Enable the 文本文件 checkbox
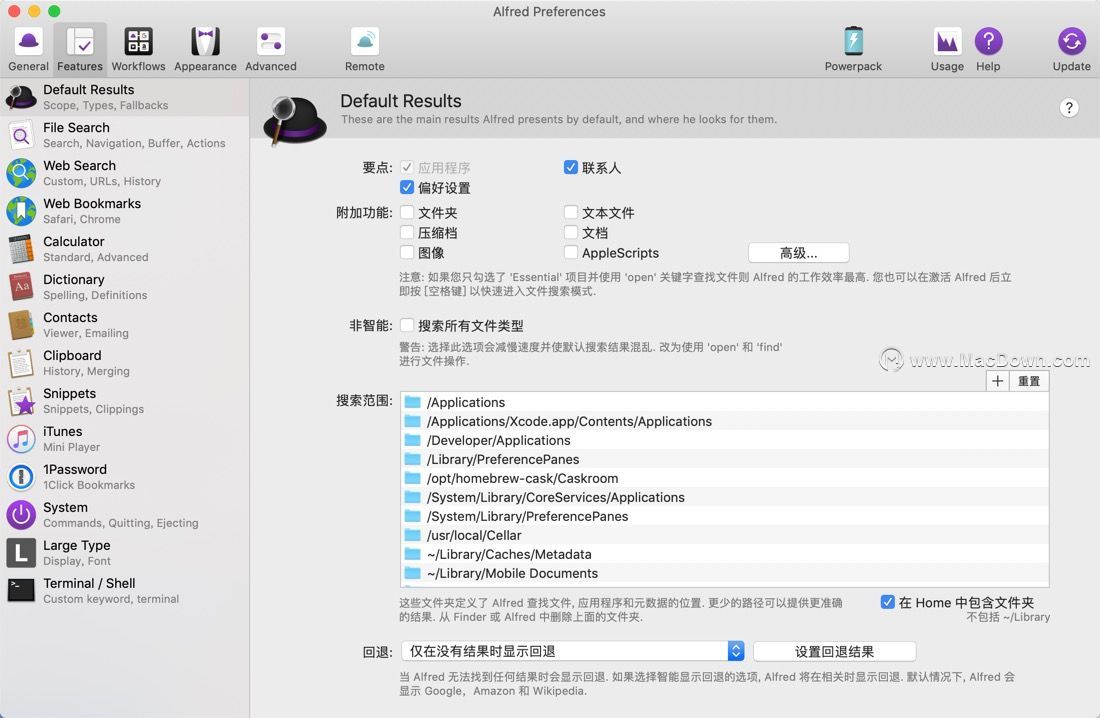 [x=570, y=212]
